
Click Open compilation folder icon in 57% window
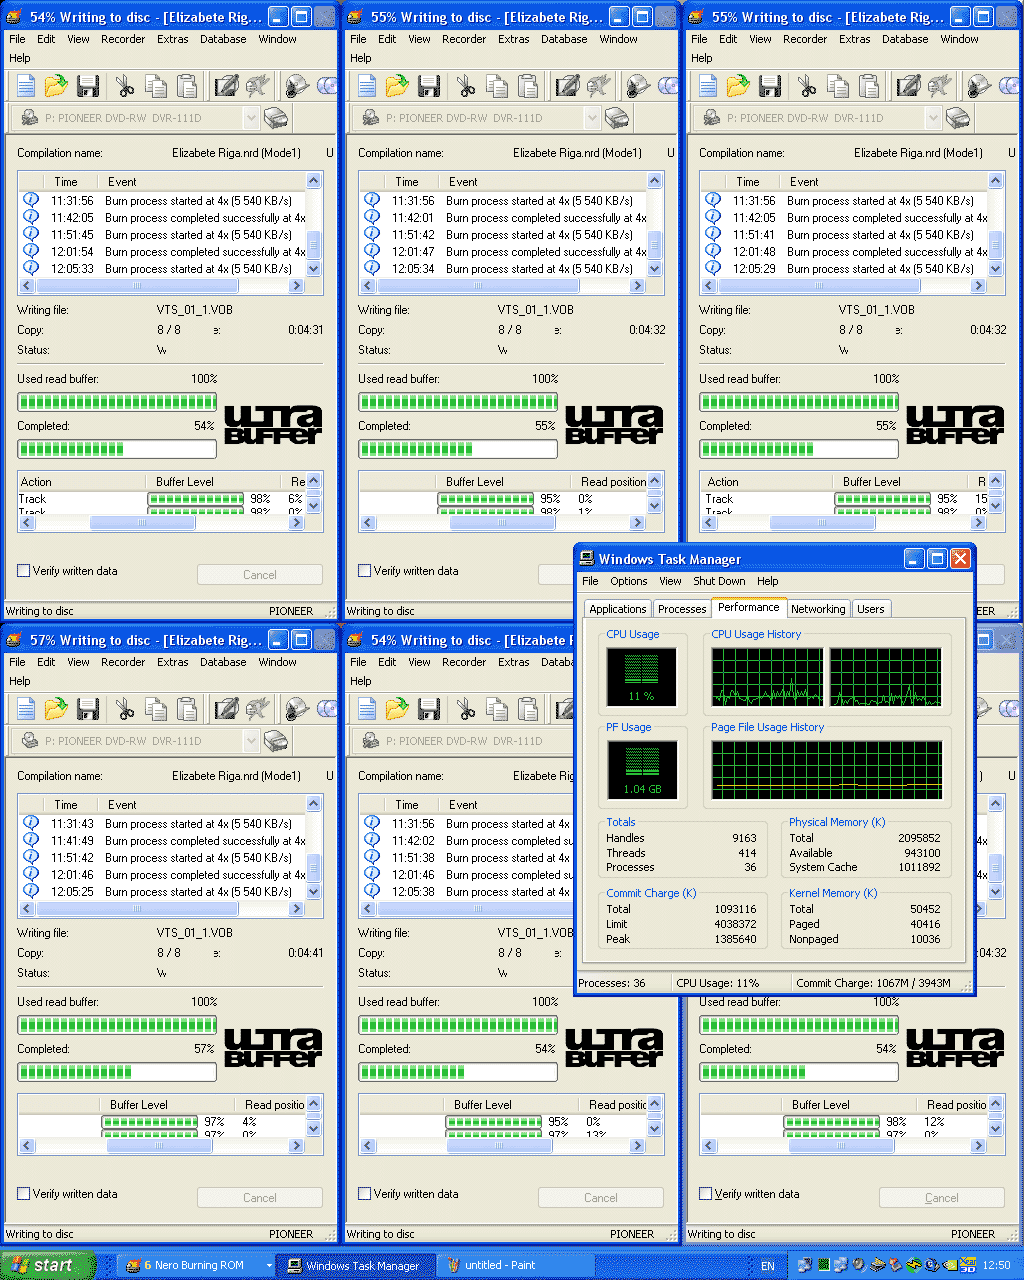click(57, 709)
